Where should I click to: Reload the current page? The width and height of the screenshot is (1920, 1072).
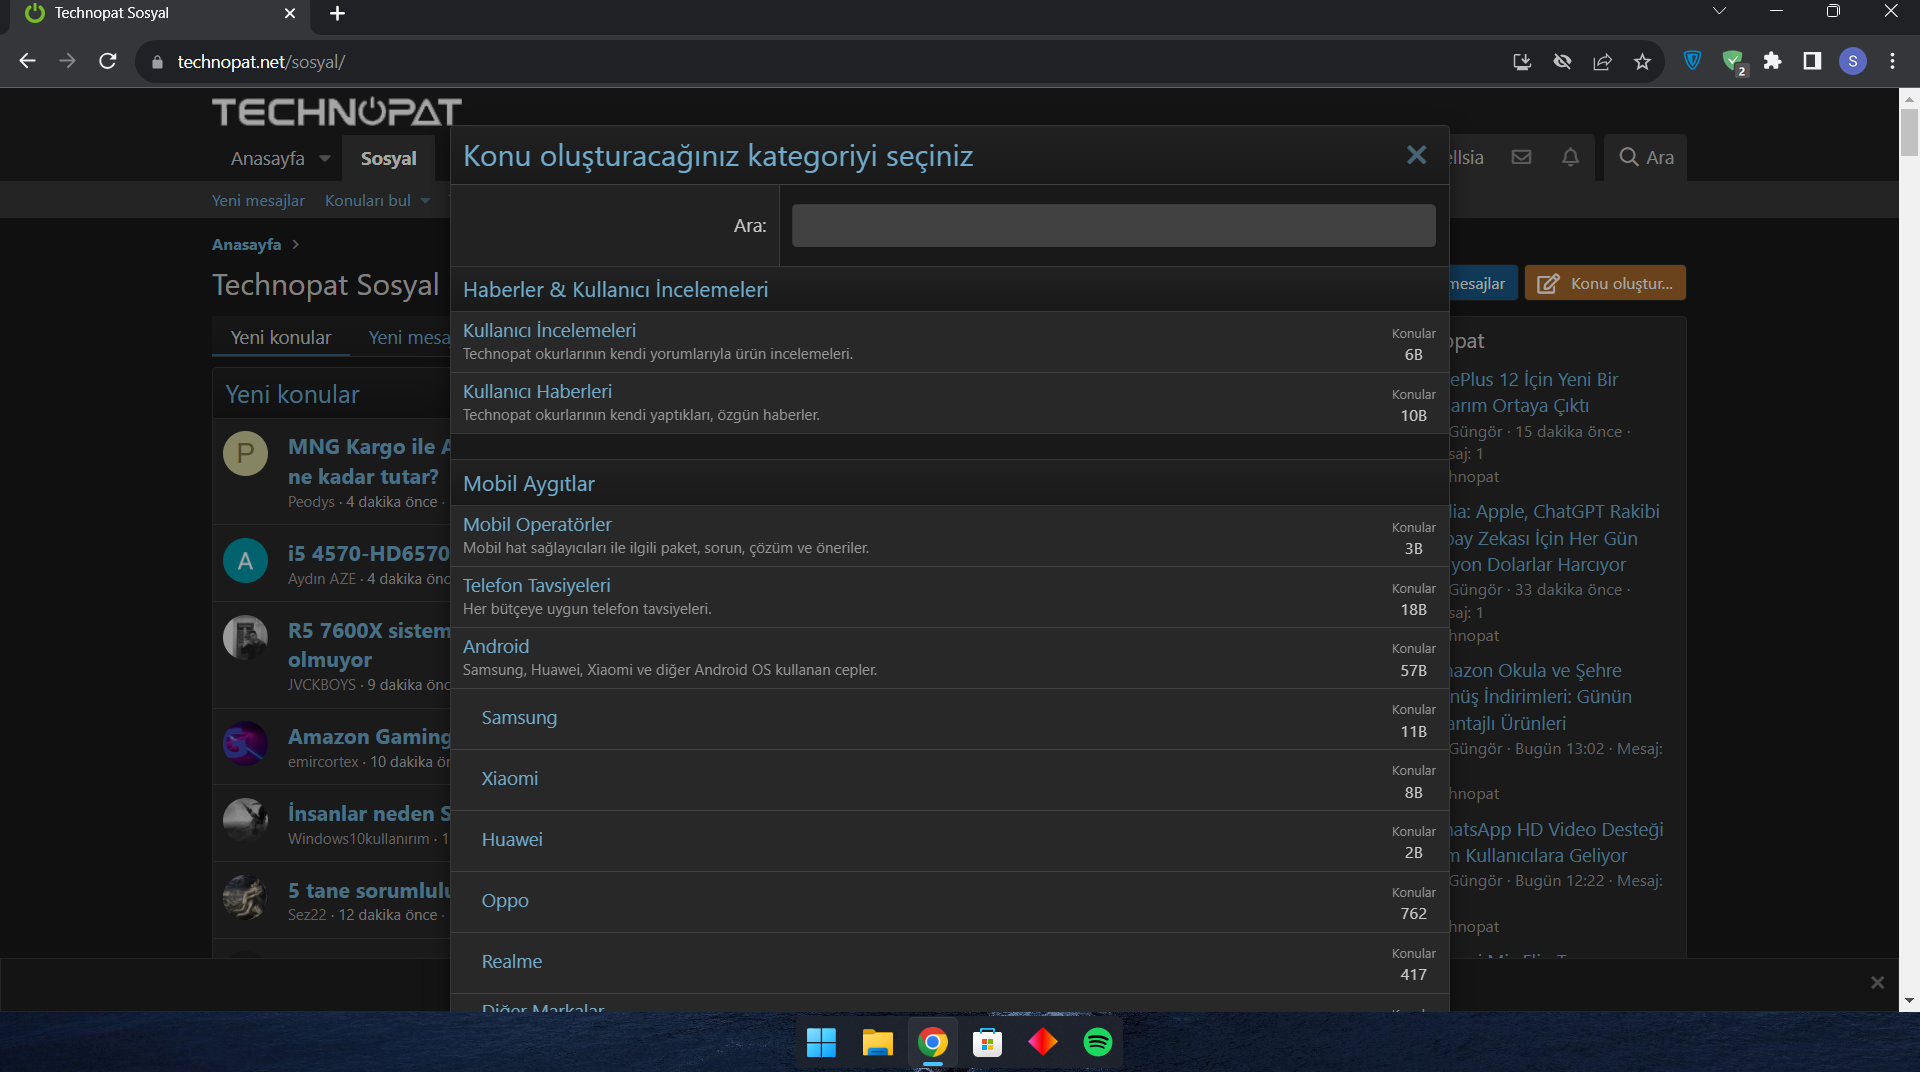point(108,61)
